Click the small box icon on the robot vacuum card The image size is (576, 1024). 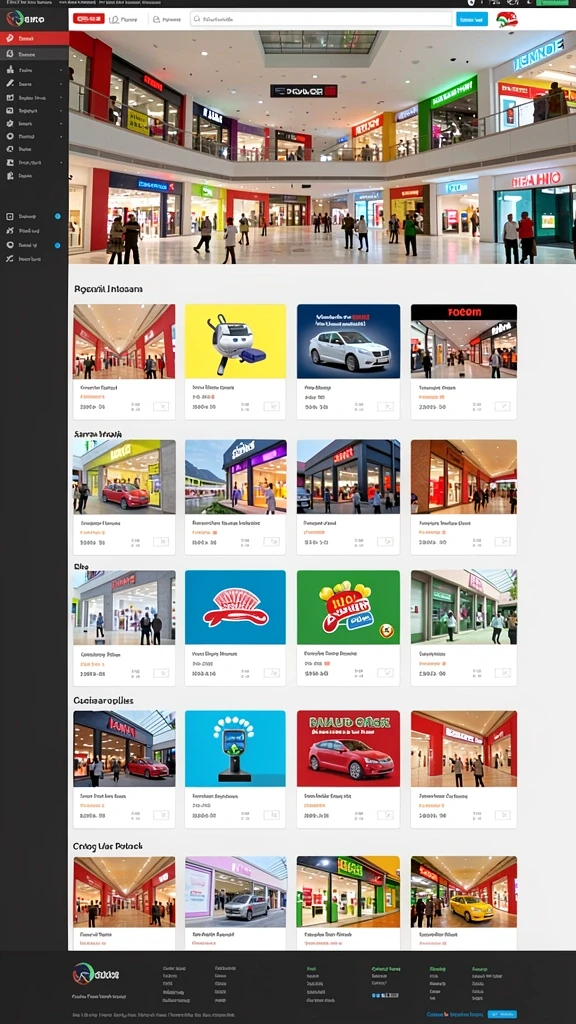[272, 406]
